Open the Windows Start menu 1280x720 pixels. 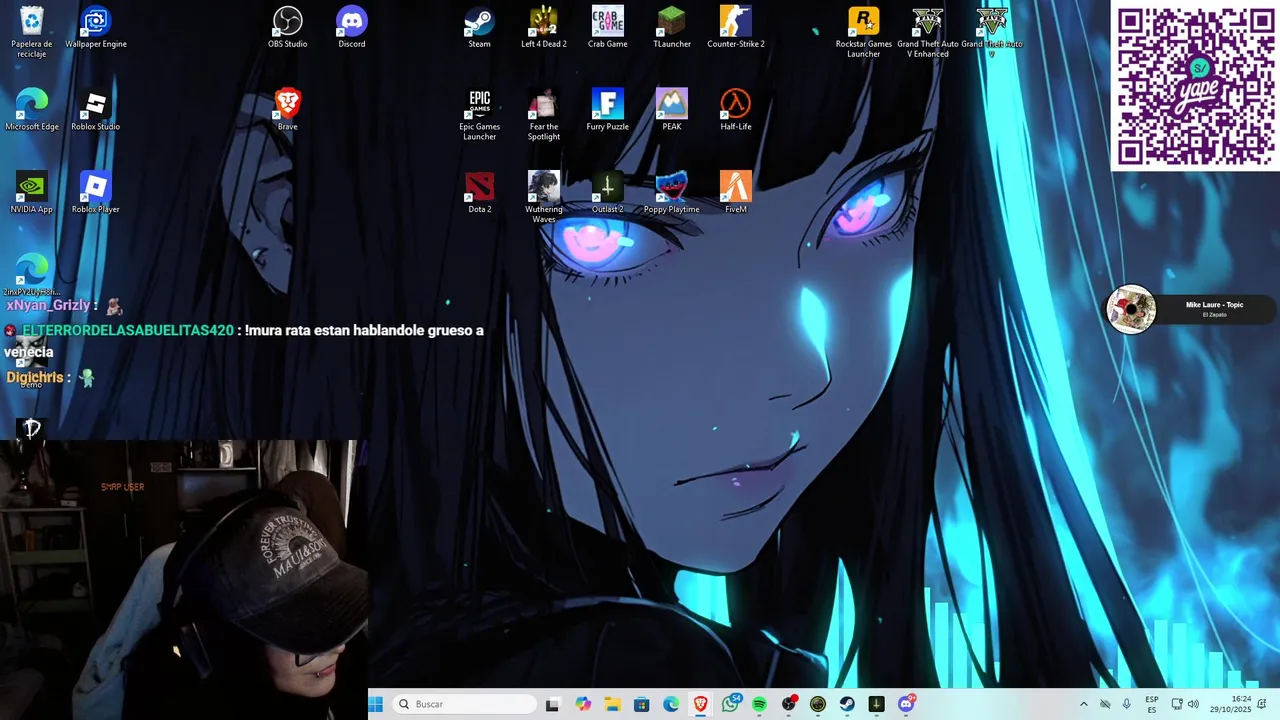click(x=376, y=704)
